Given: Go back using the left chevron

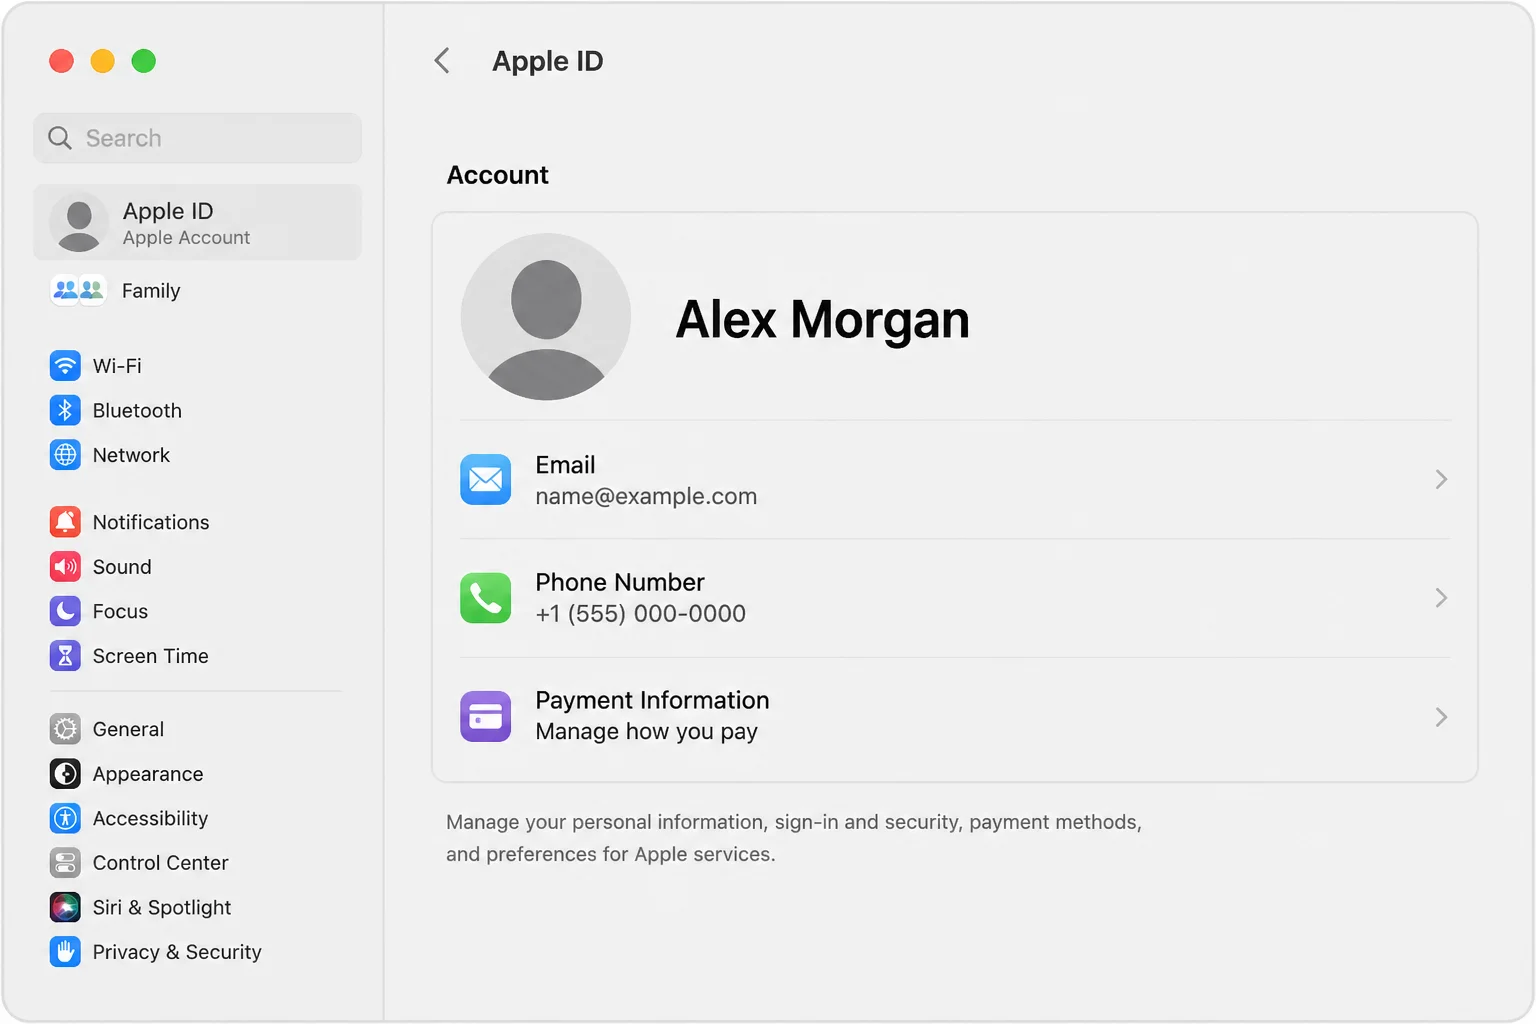Looking at the screenshot, I should coord(442,61).
